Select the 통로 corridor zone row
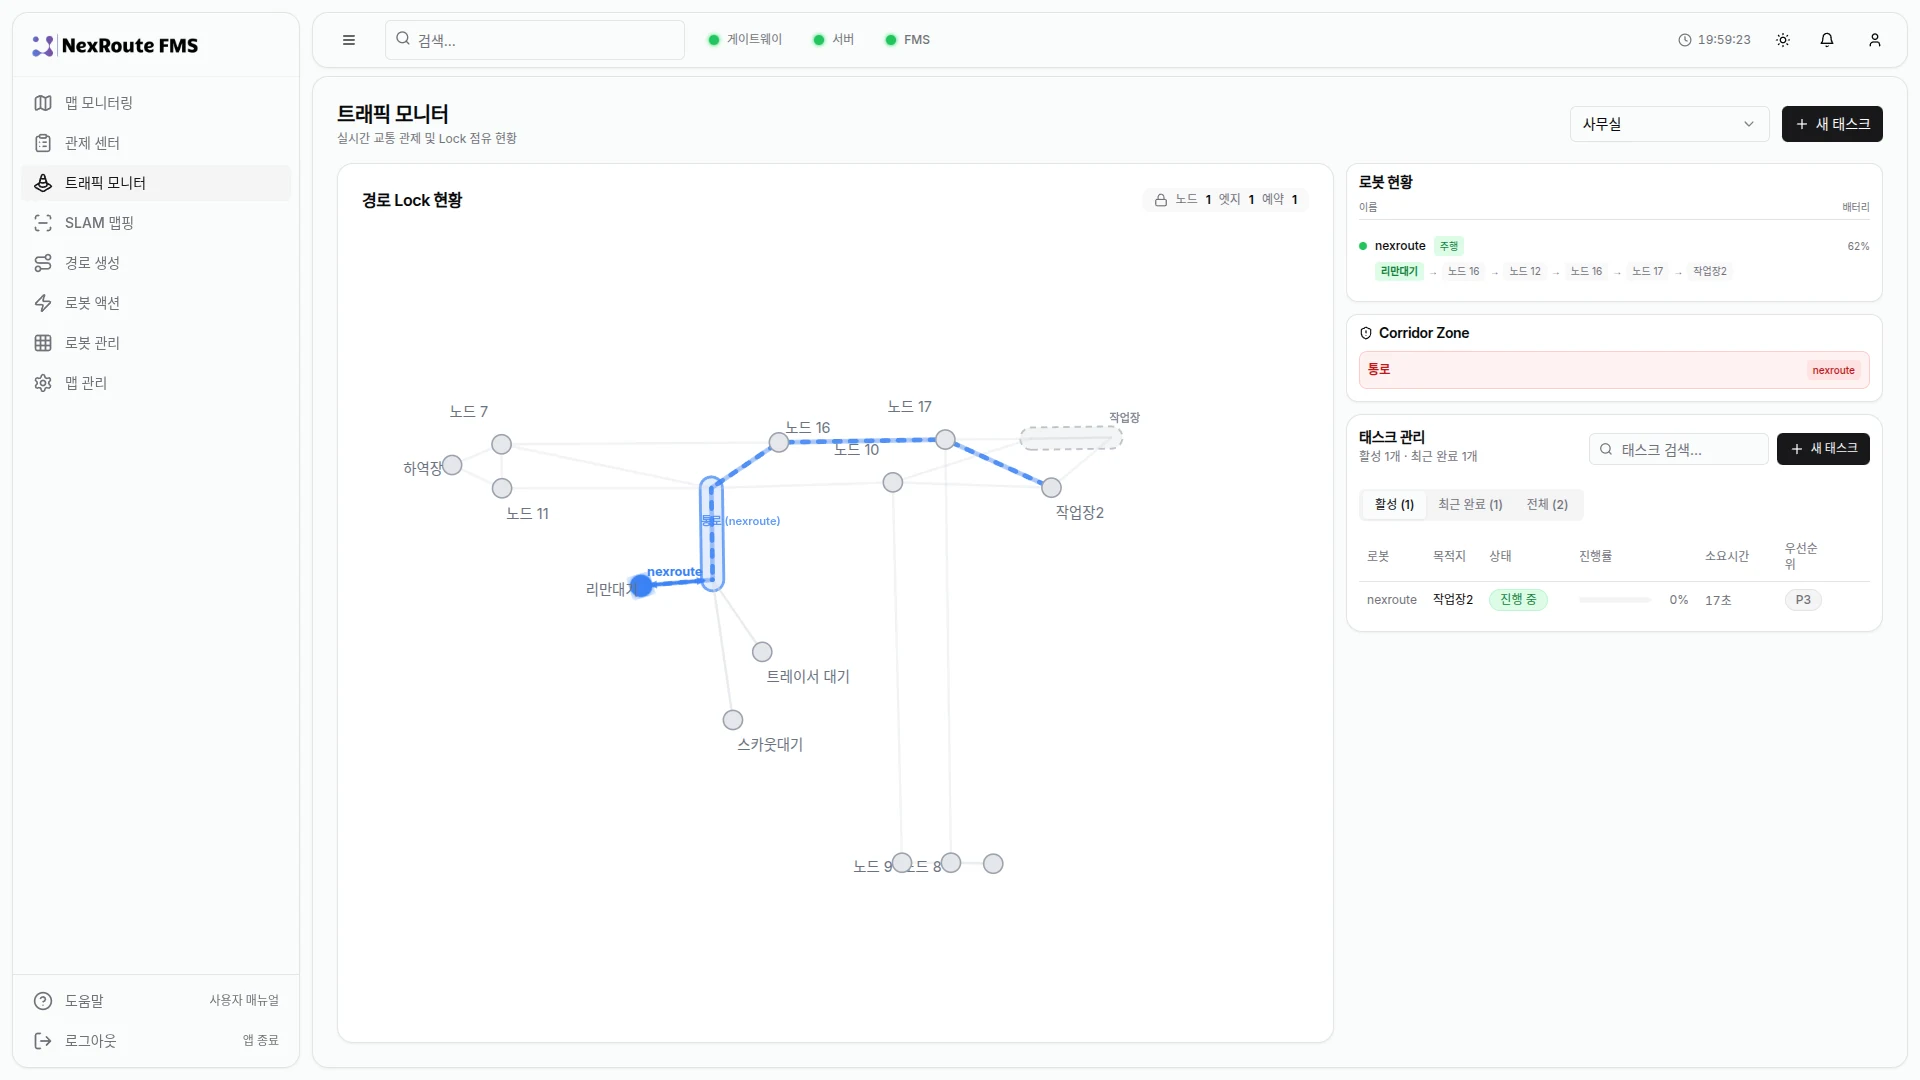This screenshot has width=1920, height=1080. [x=1614, y=370]
